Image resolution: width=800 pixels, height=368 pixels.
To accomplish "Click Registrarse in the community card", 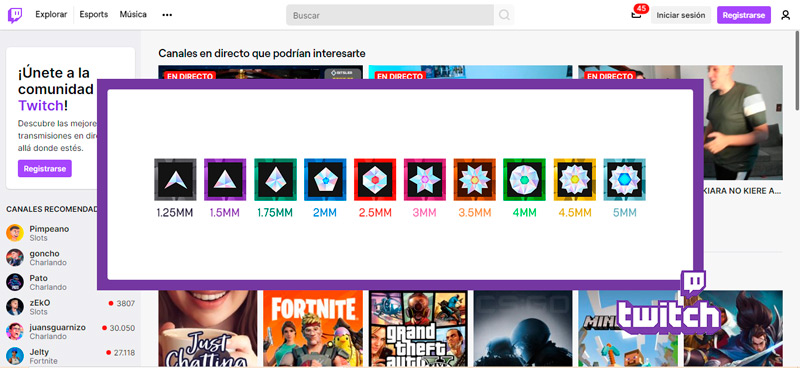I will pyautogui.click(x=45, y=168).
